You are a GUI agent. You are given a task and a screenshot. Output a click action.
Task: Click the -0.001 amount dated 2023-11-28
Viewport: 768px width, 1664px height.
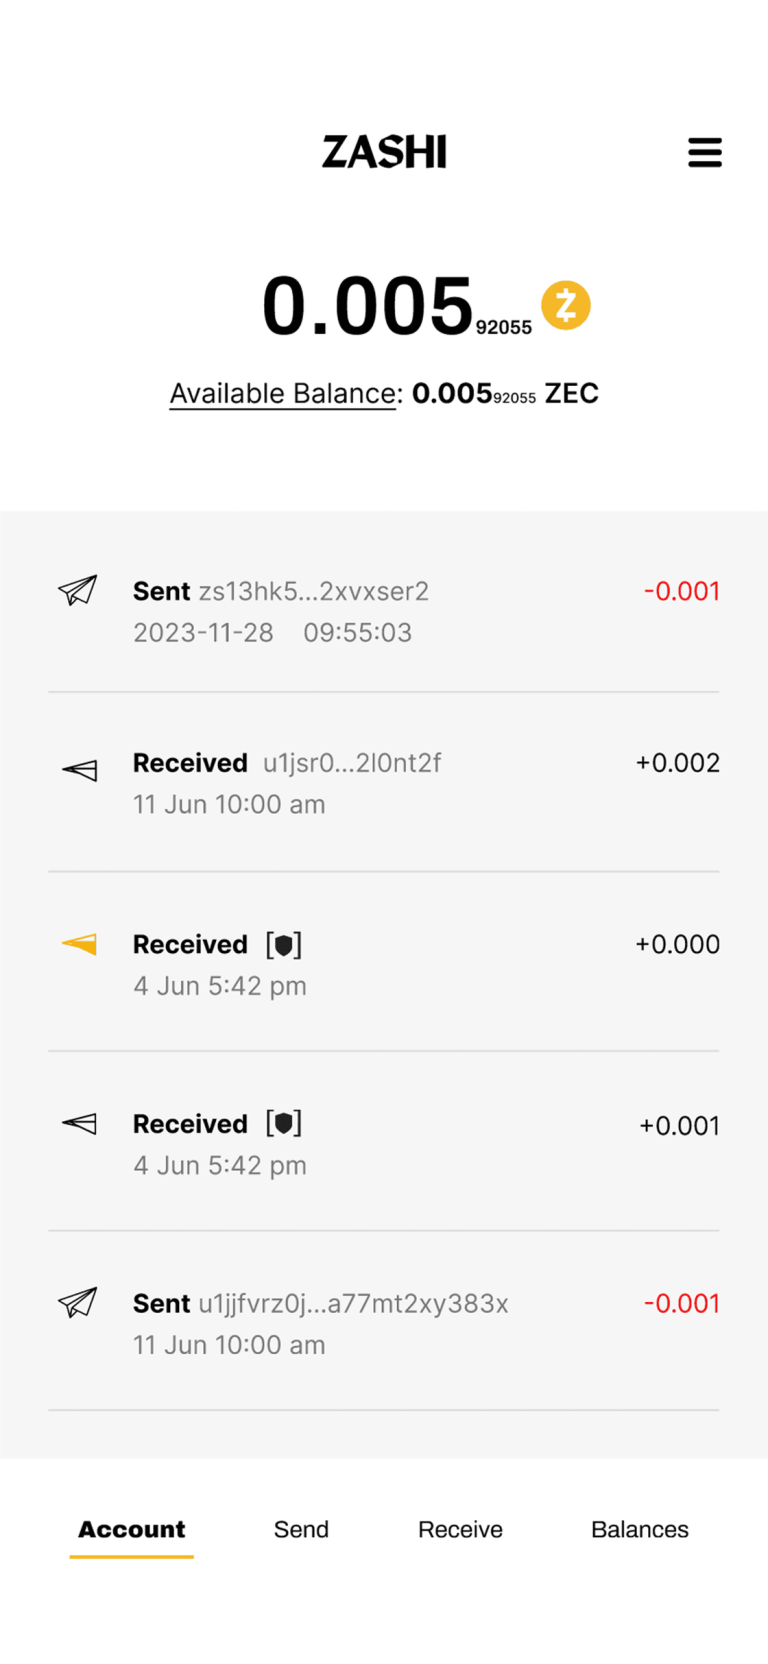point(681,591)
